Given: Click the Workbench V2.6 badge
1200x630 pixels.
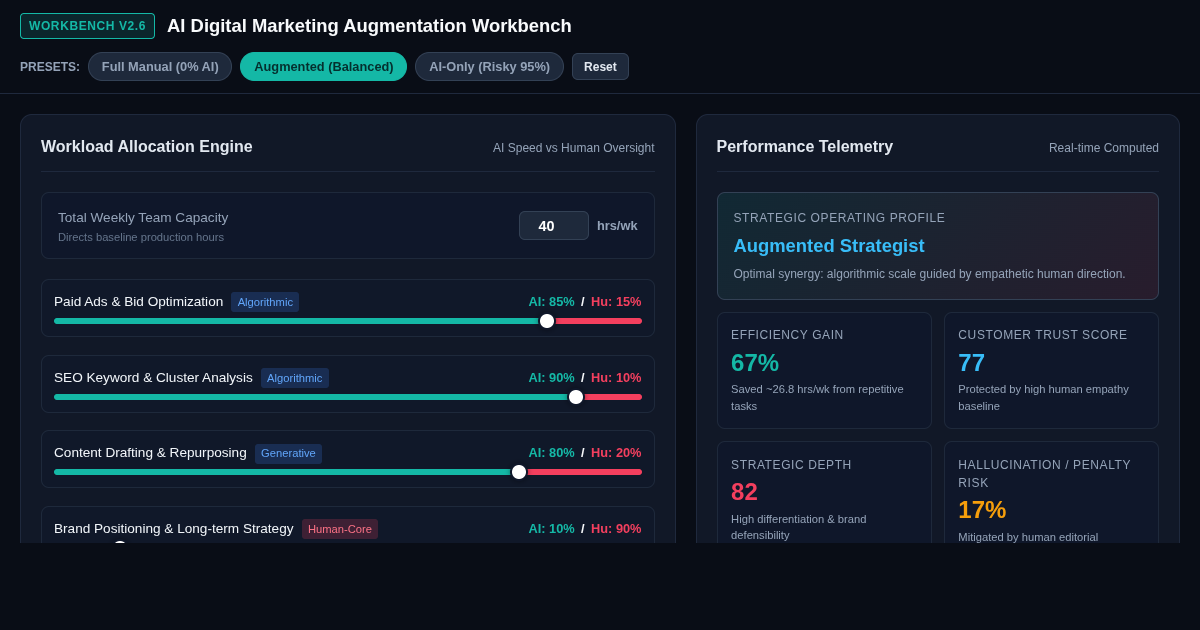Looking at the screenshot, I should [87, 26].
